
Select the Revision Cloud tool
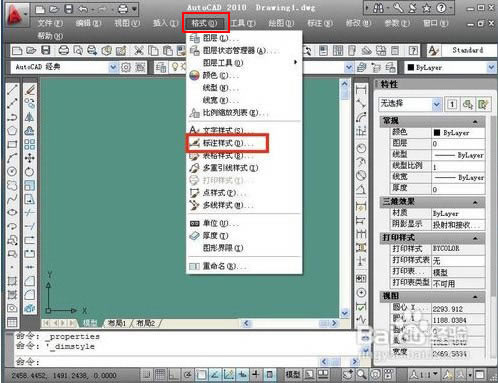click(12, 185)
